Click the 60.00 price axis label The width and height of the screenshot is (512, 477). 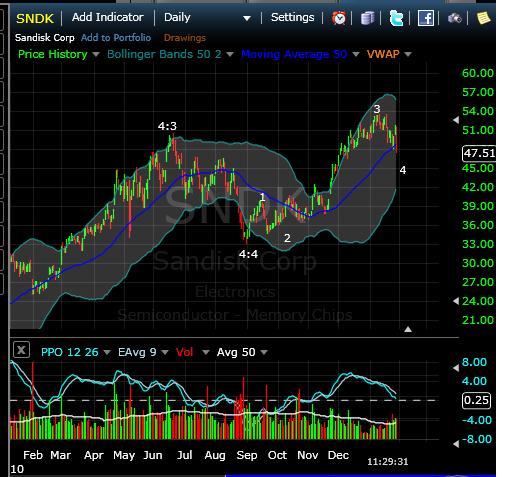pyautogui.click(x=478, y=73)
